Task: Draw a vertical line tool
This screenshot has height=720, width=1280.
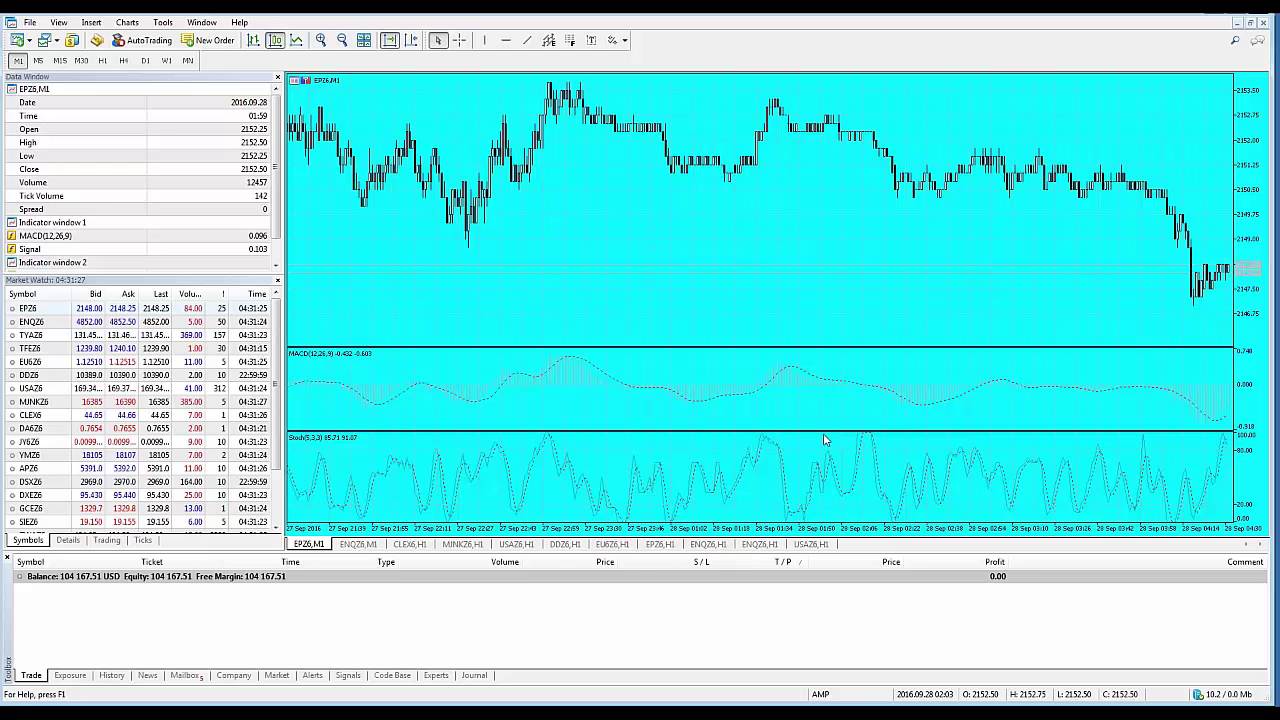Action: click(484, 40)
